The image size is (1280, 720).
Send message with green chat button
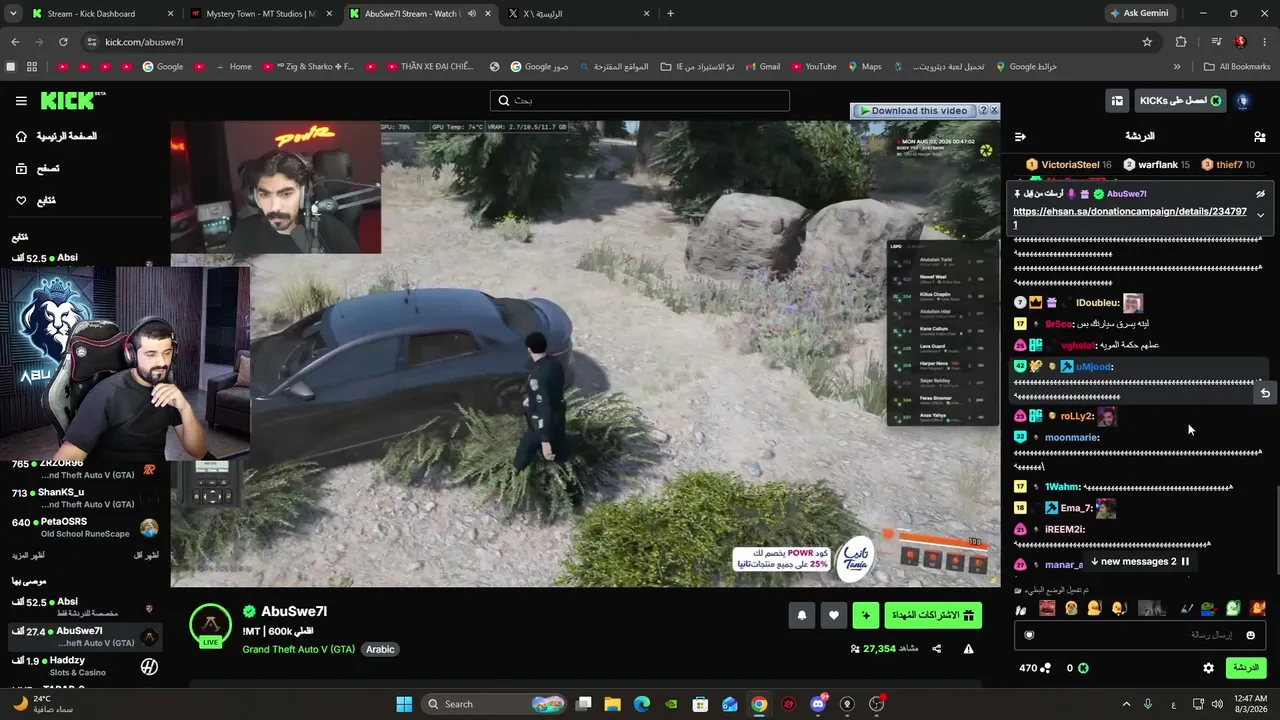pyautogui.click(x=1246, y=668)
